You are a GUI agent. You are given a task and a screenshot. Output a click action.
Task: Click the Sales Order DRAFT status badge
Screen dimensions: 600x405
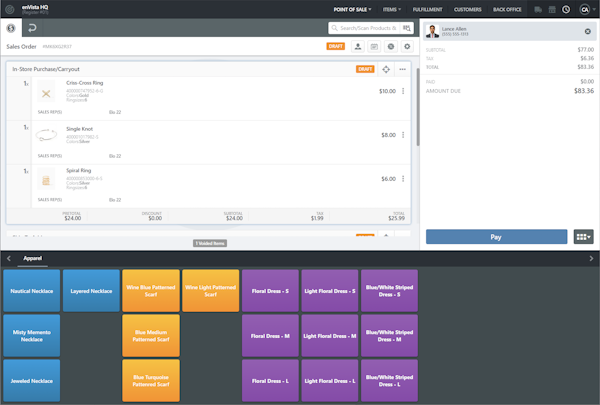pos(336,46)
